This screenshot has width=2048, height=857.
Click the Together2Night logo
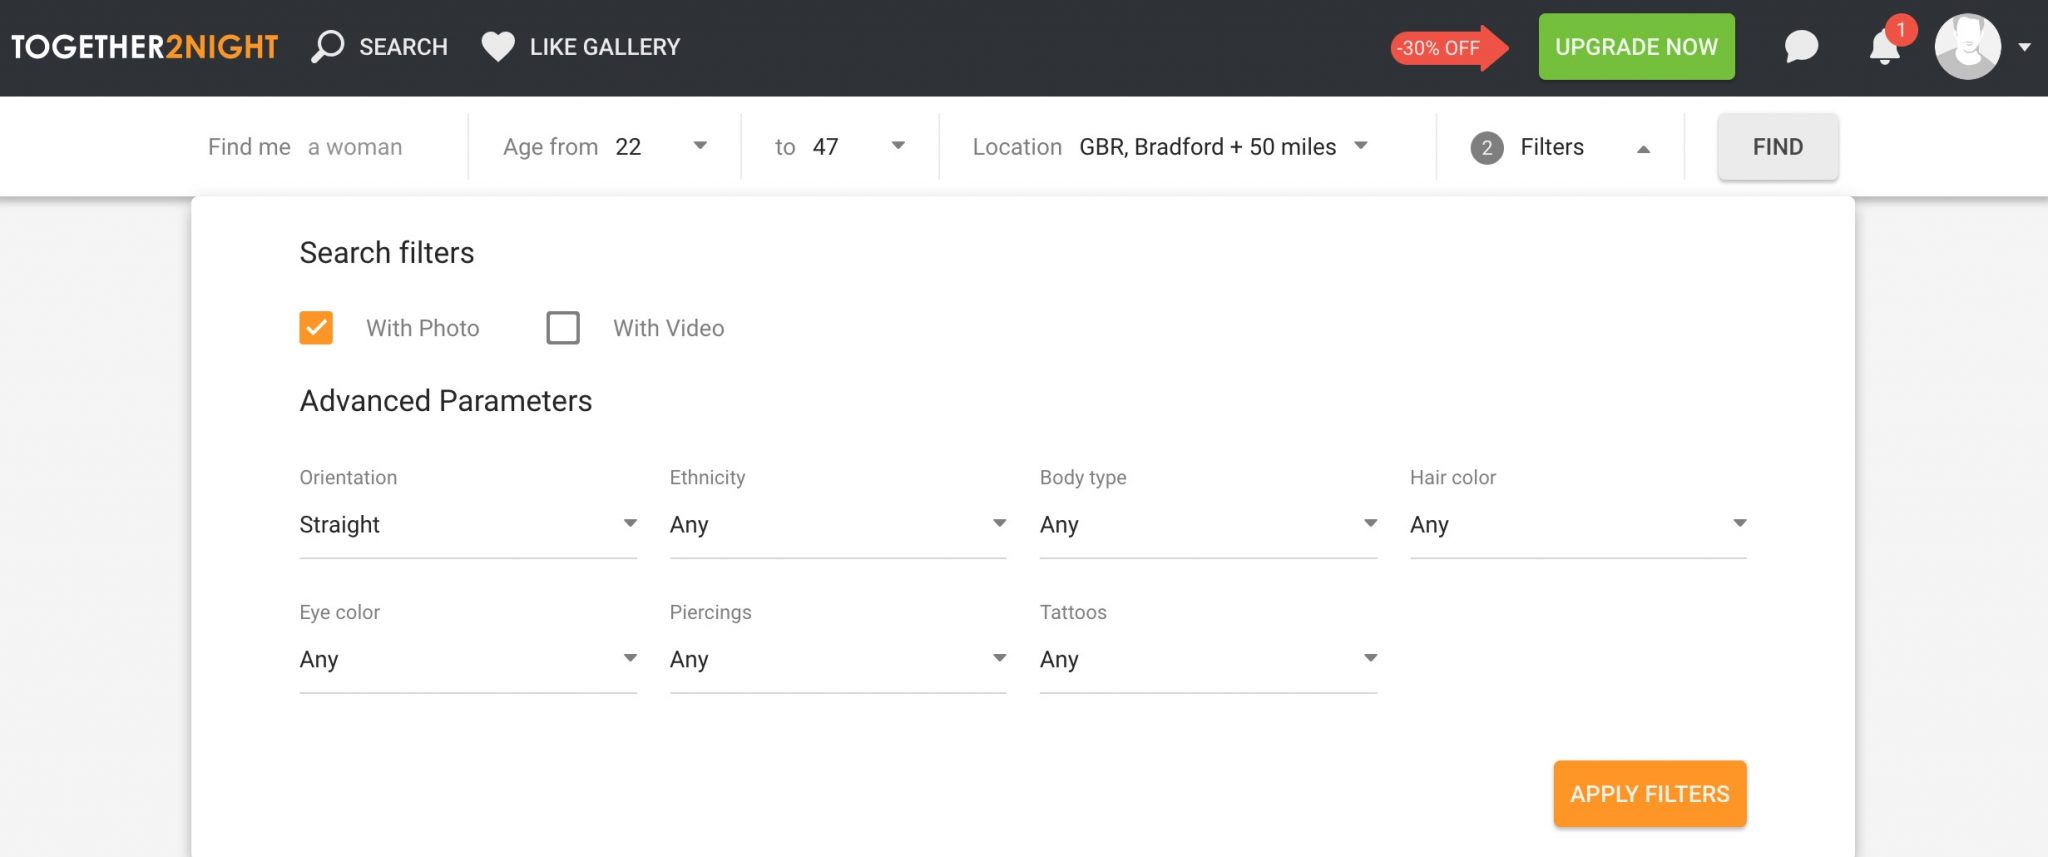(144, 47)
